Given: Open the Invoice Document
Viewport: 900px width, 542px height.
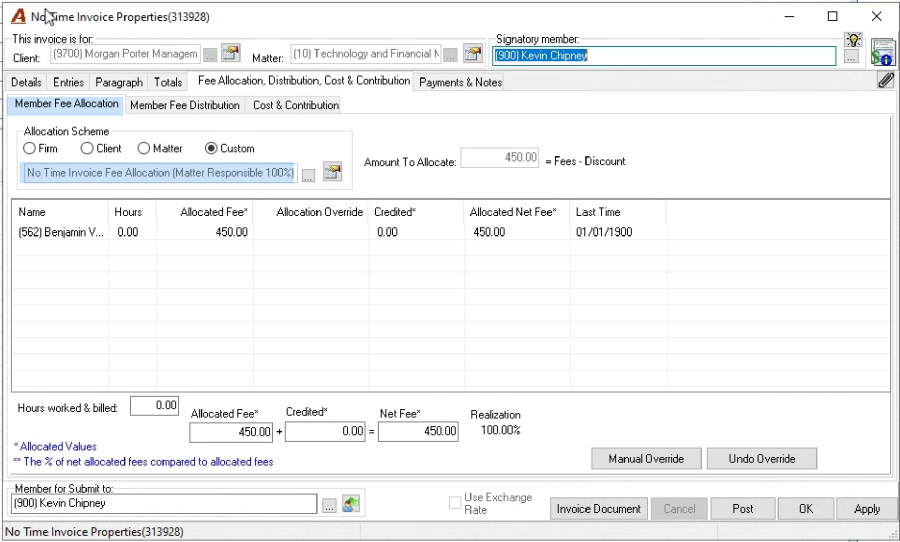Looking at the screenshot, I should [x=599, y=509].
